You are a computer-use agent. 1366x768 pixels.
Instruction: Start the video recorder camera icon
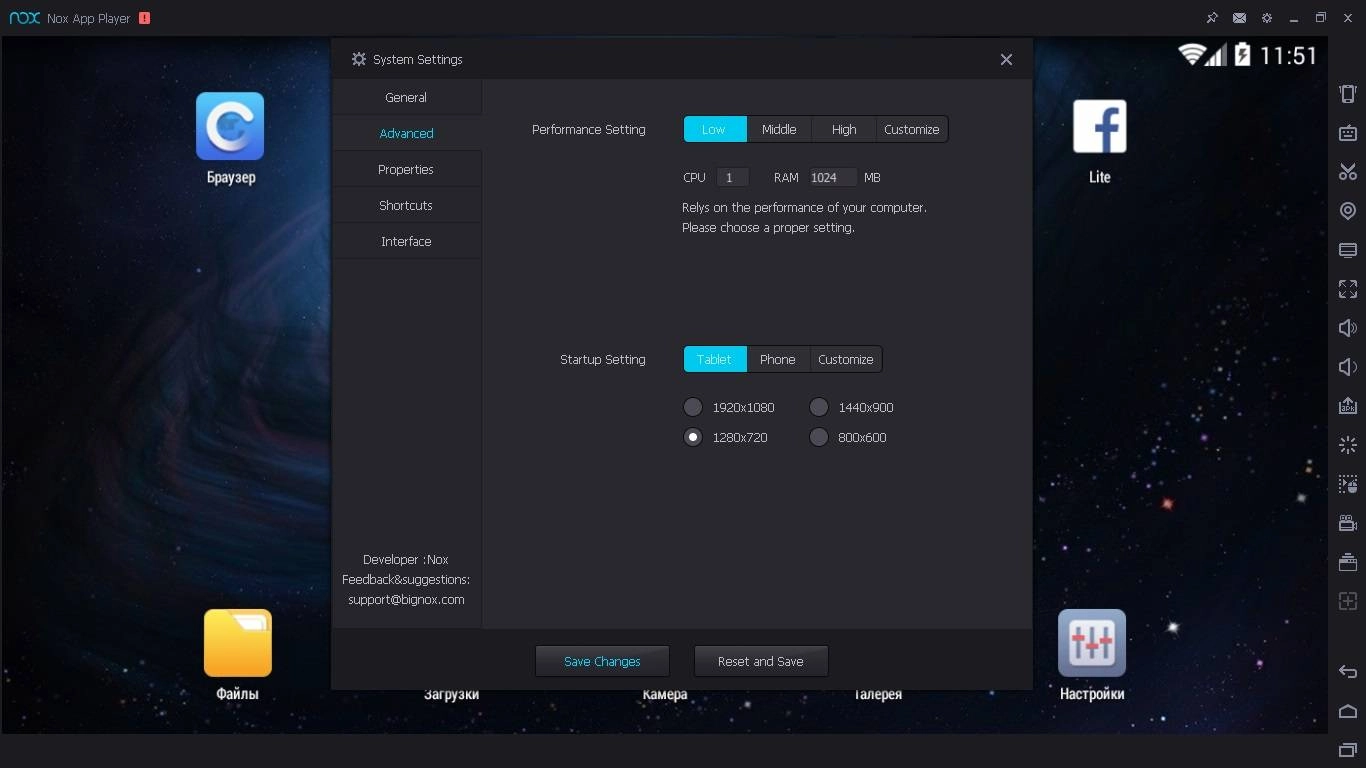1348,523
